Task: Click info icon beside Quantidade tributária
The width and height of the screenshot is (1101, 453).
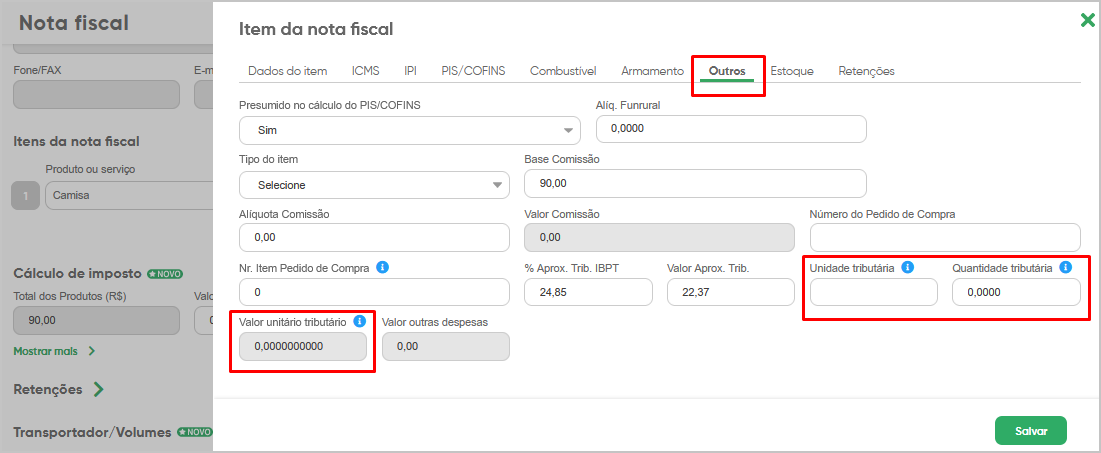Action: [x=1065, y=268]
